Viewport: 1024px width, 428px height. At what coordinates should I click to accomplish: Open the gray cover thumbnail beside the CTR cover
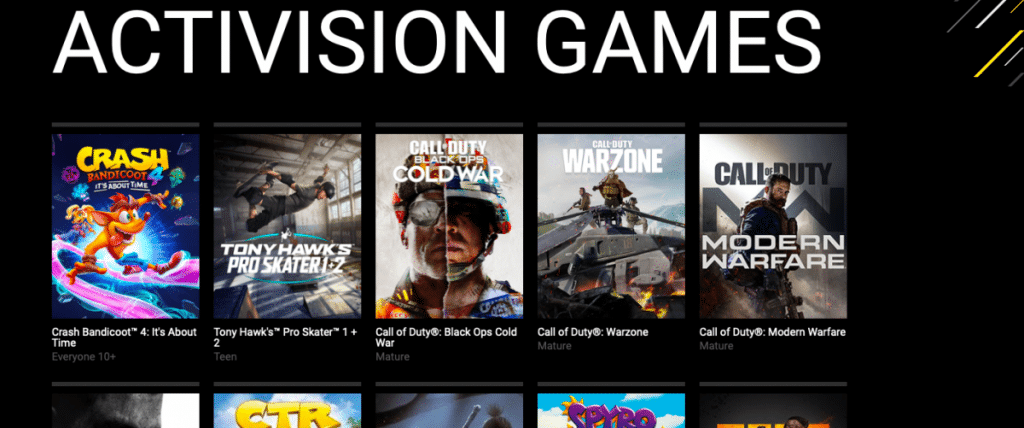point(449,410)
